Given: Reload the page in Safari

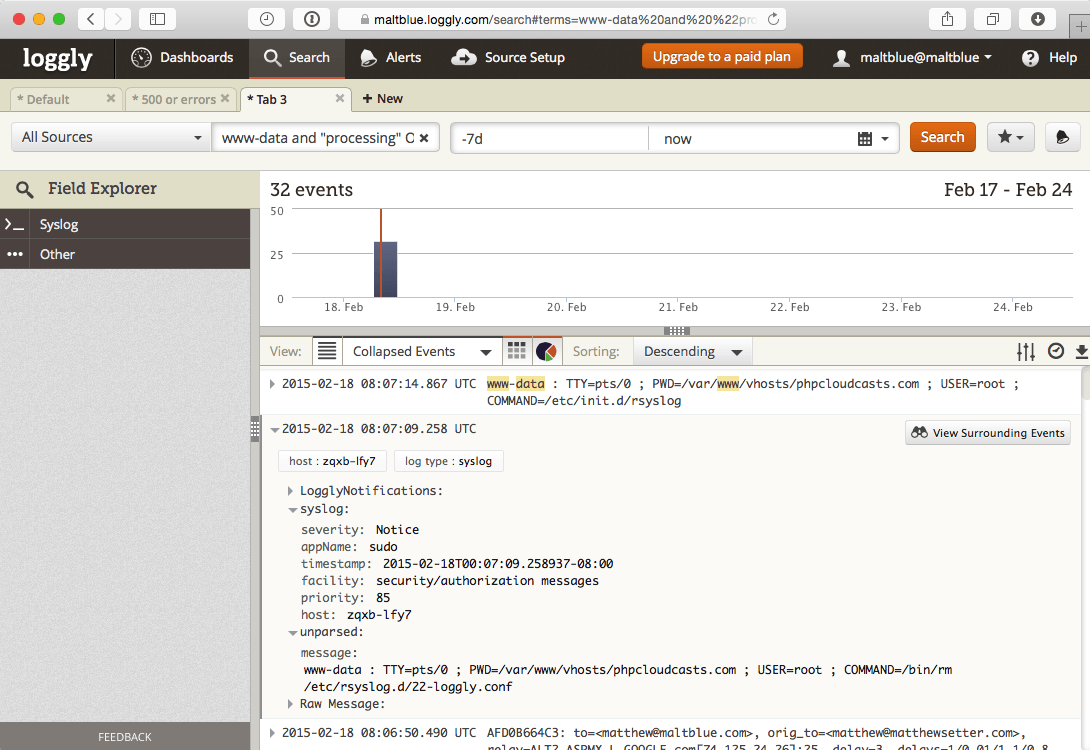Looking at the screenshot, I should 773,19.
